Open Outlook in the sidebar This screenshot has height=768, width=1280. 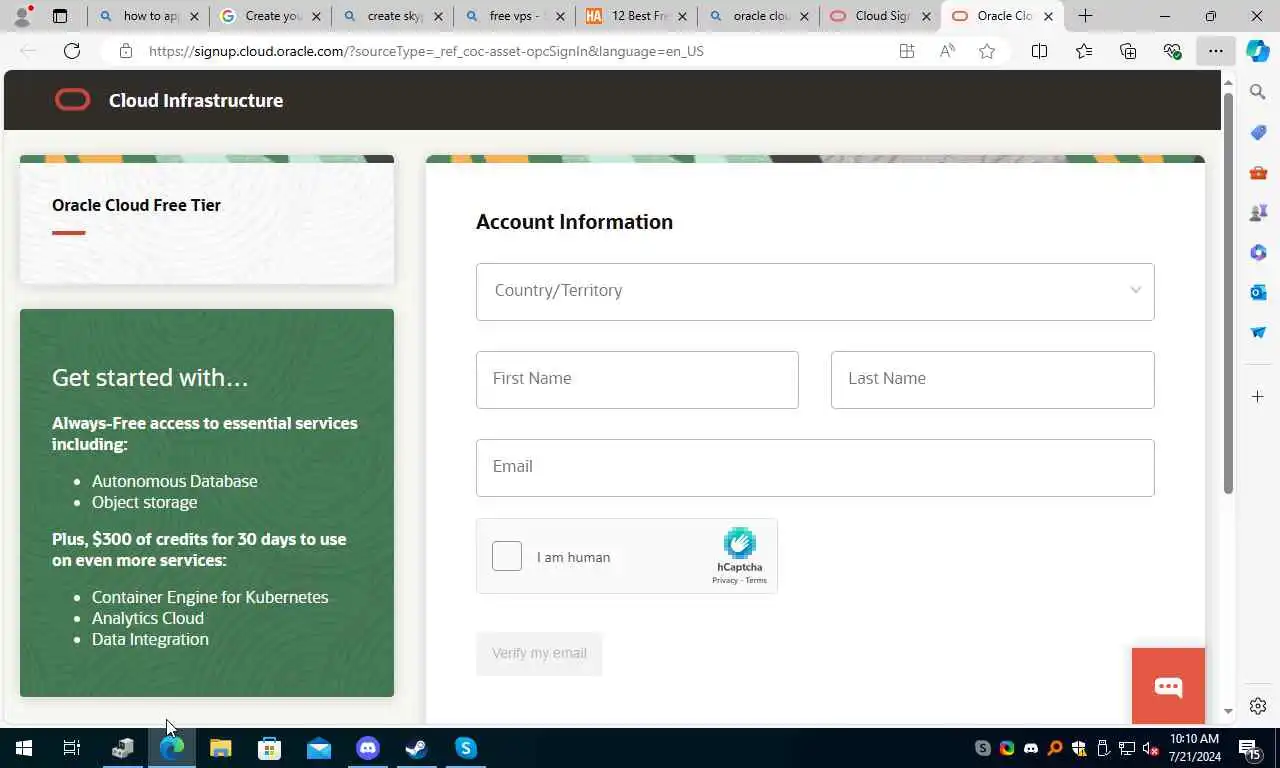tap(1258, 292)
